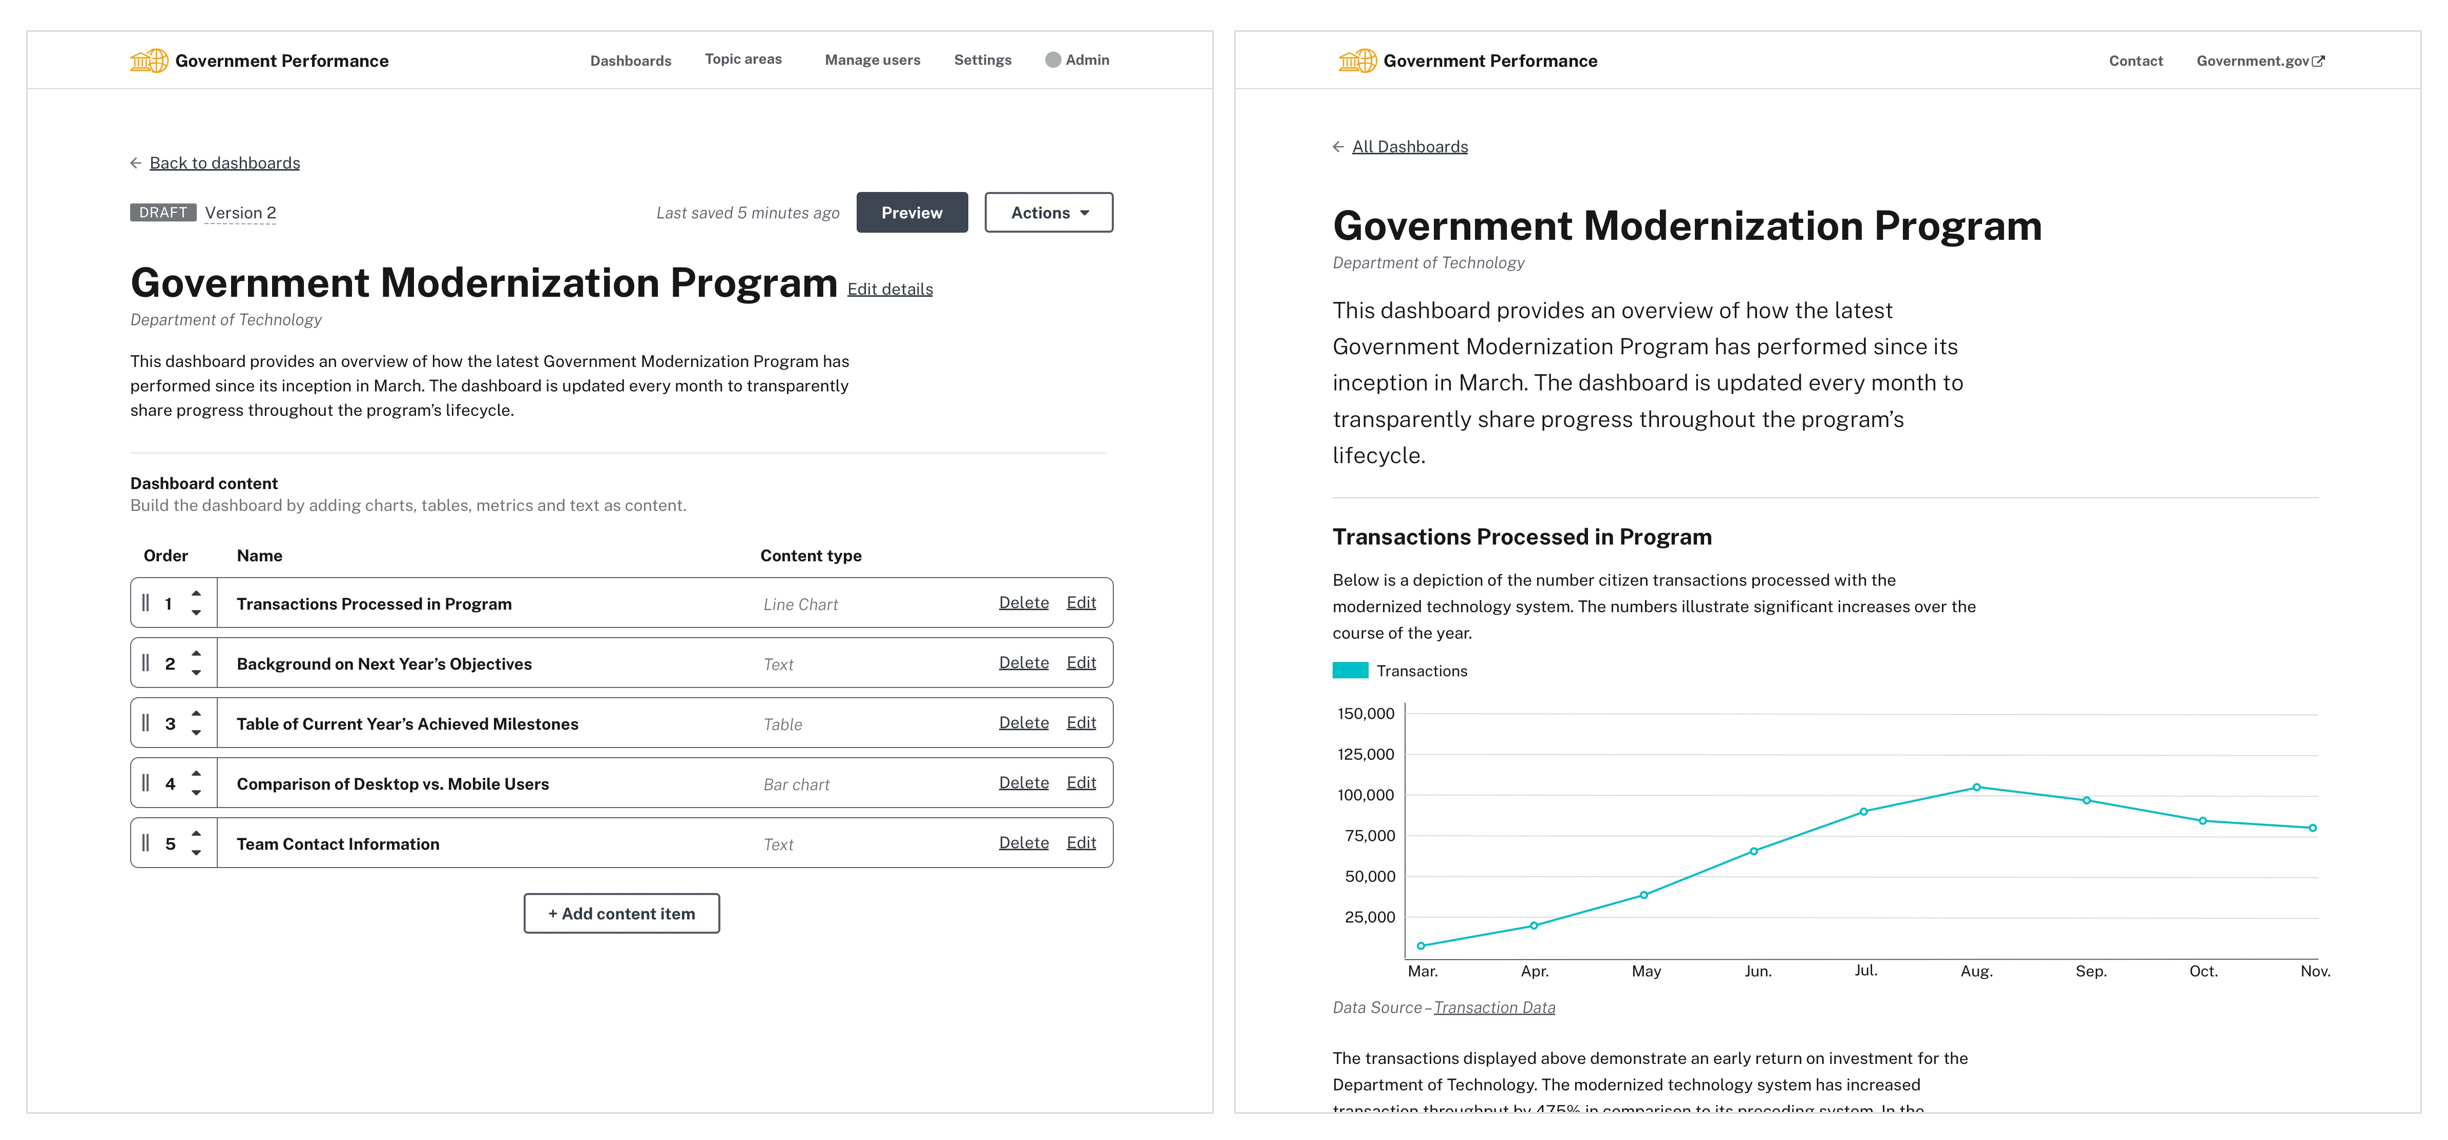2448x1140 pixels.
Task: Click the arrow icon next to All Dashboards
Action: 1338,147
